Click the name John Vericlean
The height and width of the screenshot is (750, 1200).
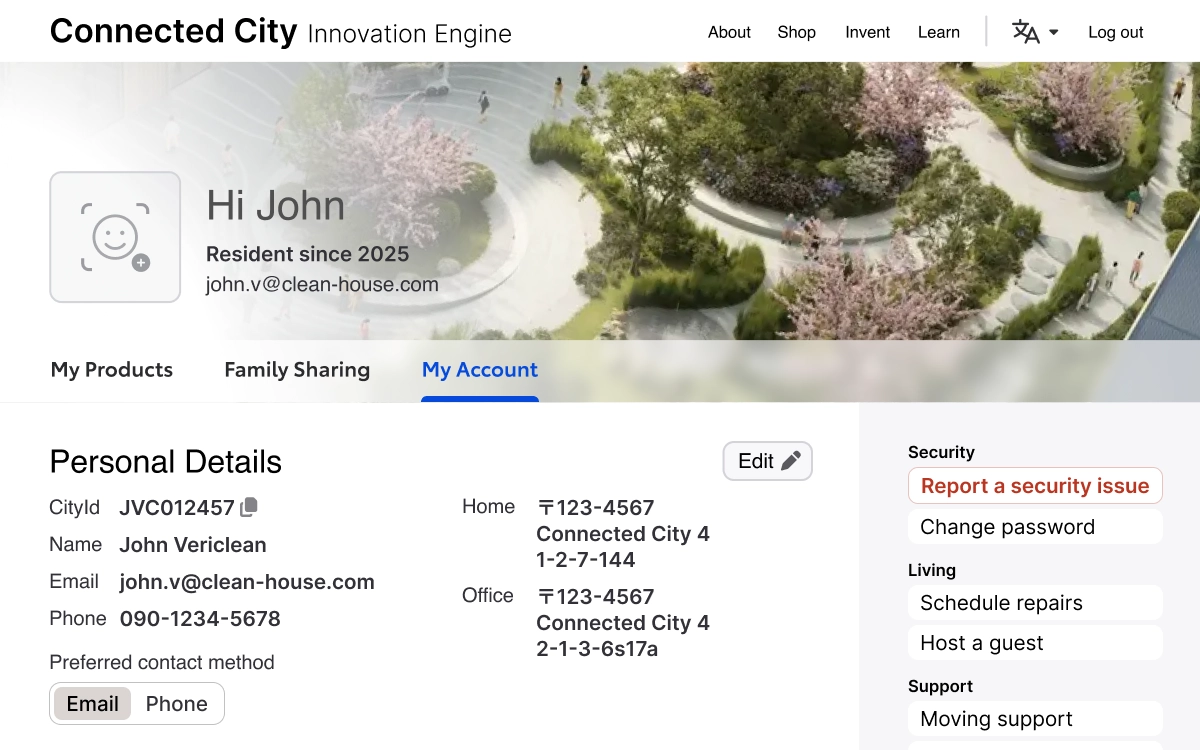193,545
